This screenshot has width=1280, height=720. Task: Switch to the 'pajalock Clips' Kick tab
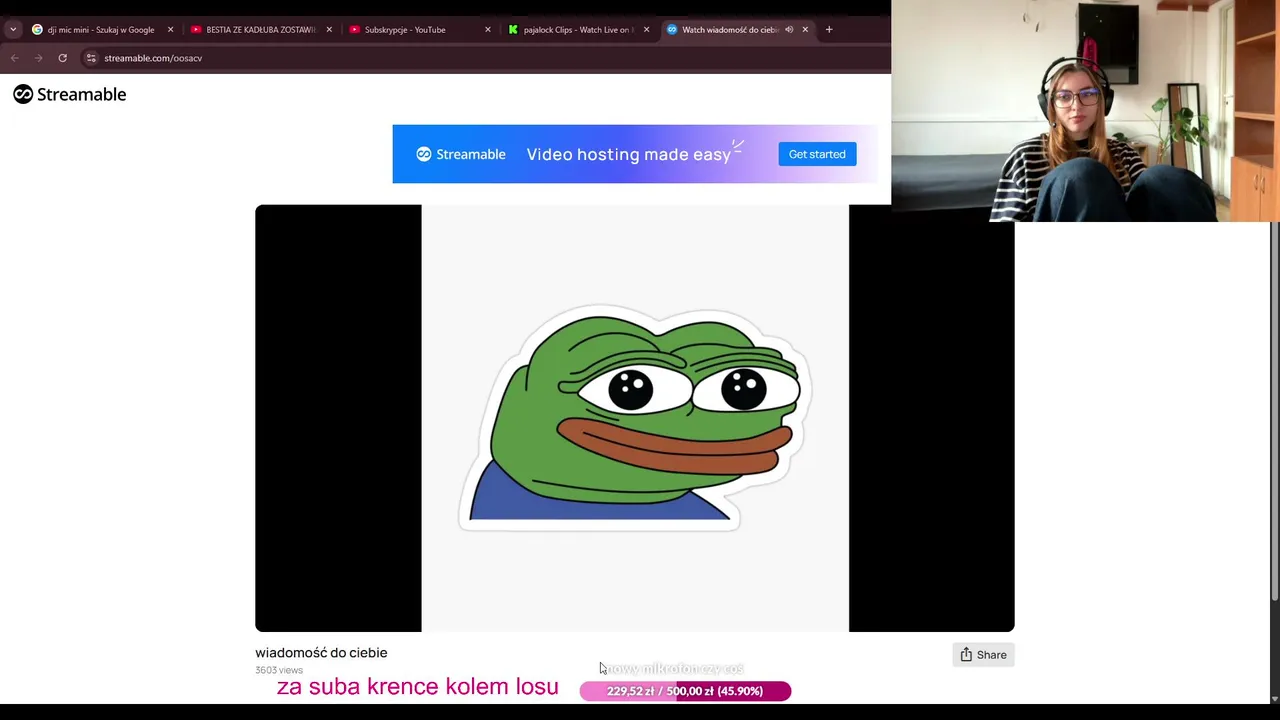pos(577,30)
